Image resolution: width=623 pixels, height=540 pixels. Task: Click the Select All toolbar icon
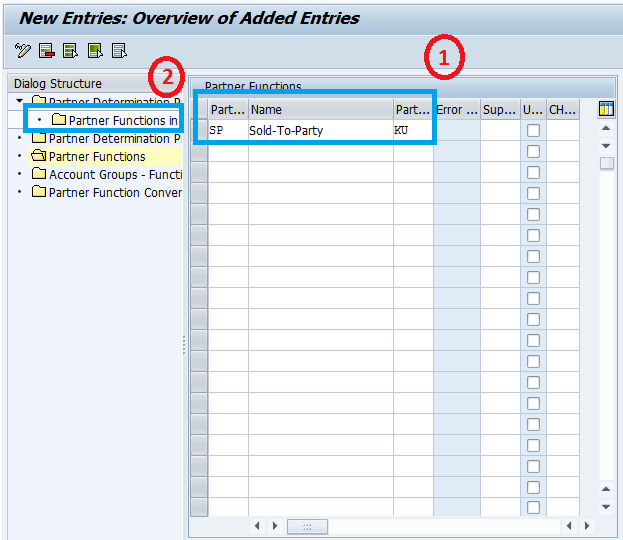(70, 50)
